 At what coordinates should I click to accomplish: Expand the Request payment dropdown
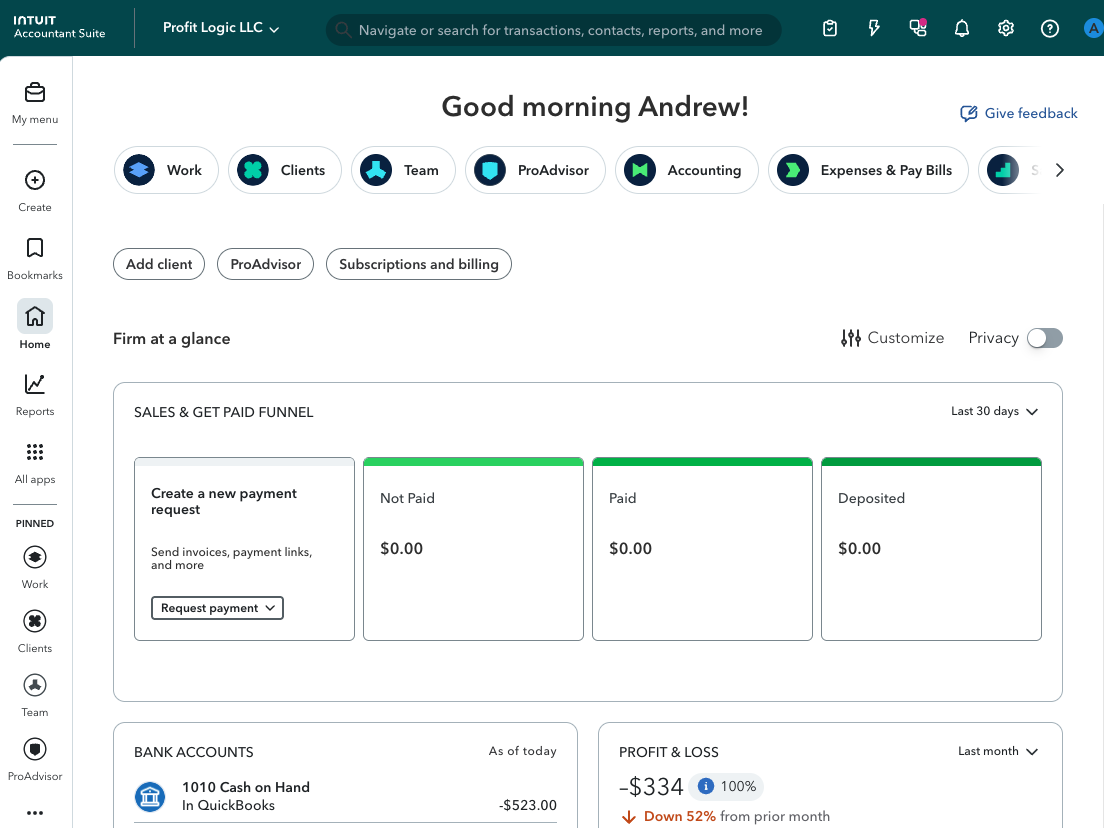(217, 607)
